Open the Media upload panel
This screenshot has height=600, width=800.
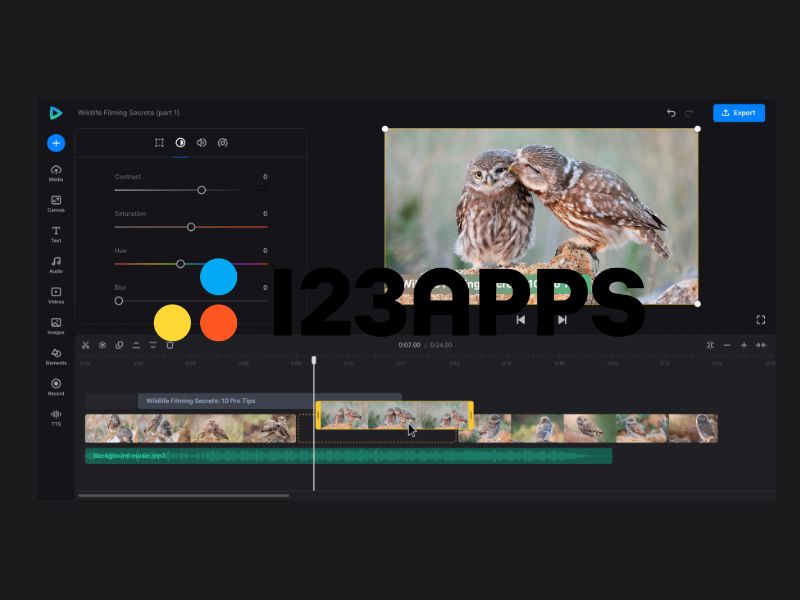coord(56,172)
